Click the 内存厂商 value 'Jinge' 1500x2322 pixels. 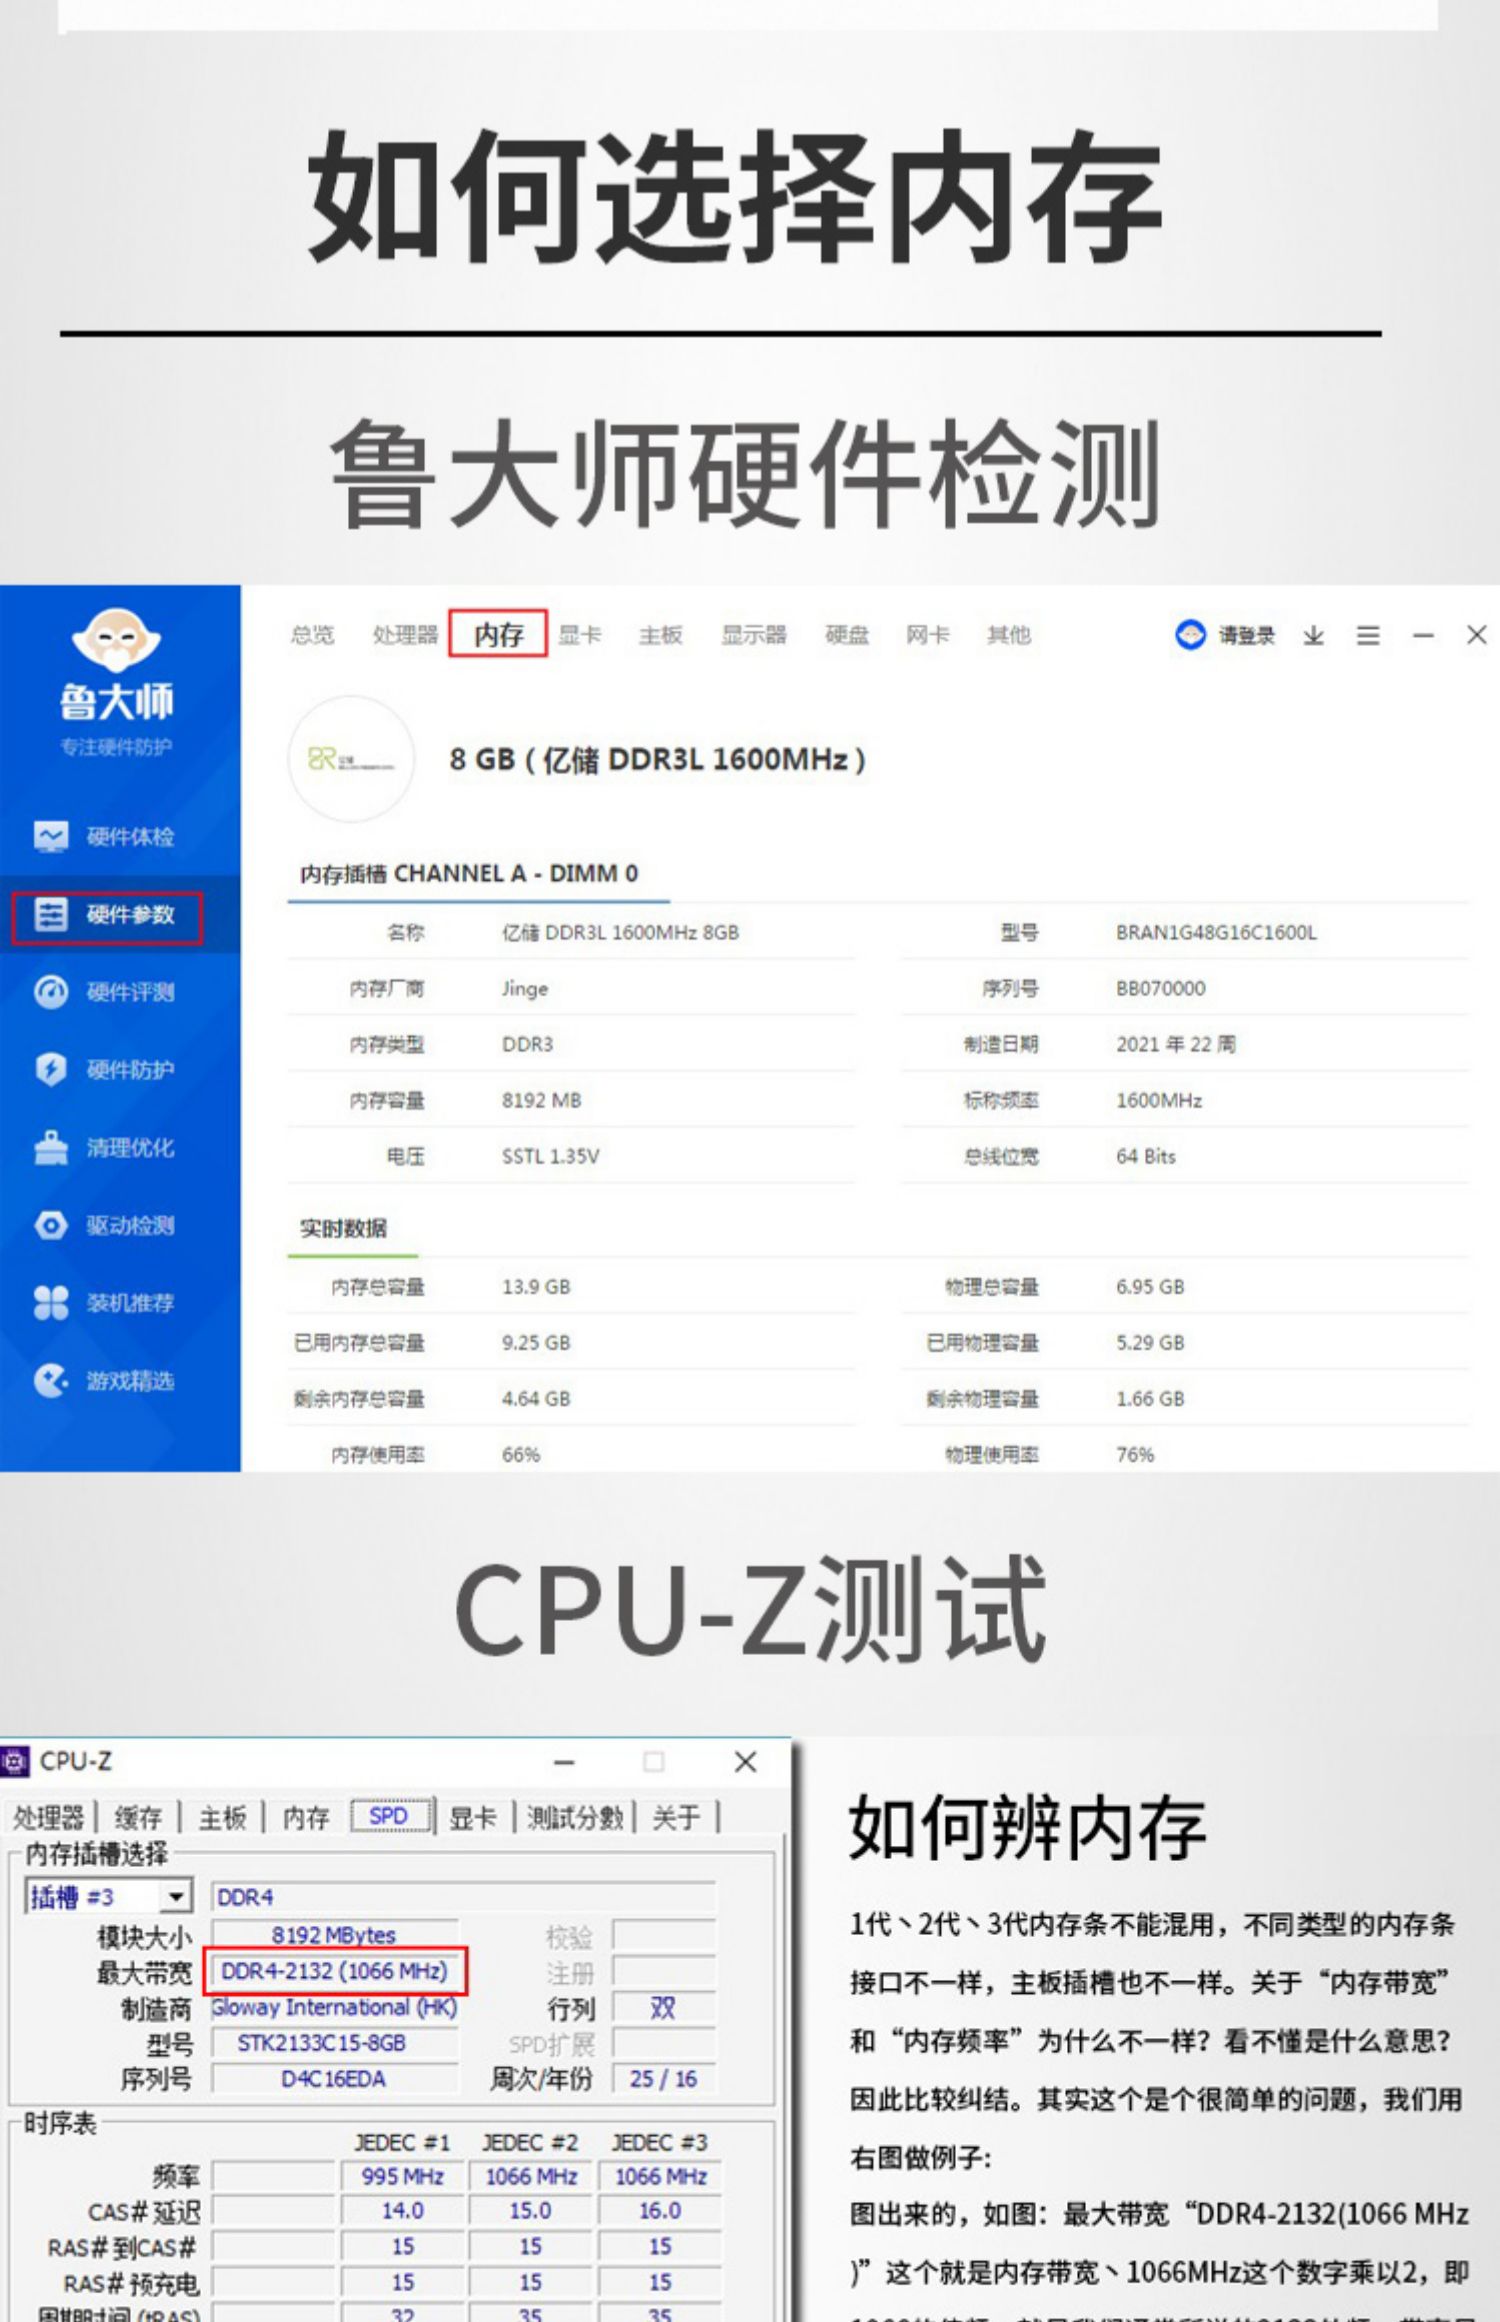pyautogui.click(x=525, y=988)
